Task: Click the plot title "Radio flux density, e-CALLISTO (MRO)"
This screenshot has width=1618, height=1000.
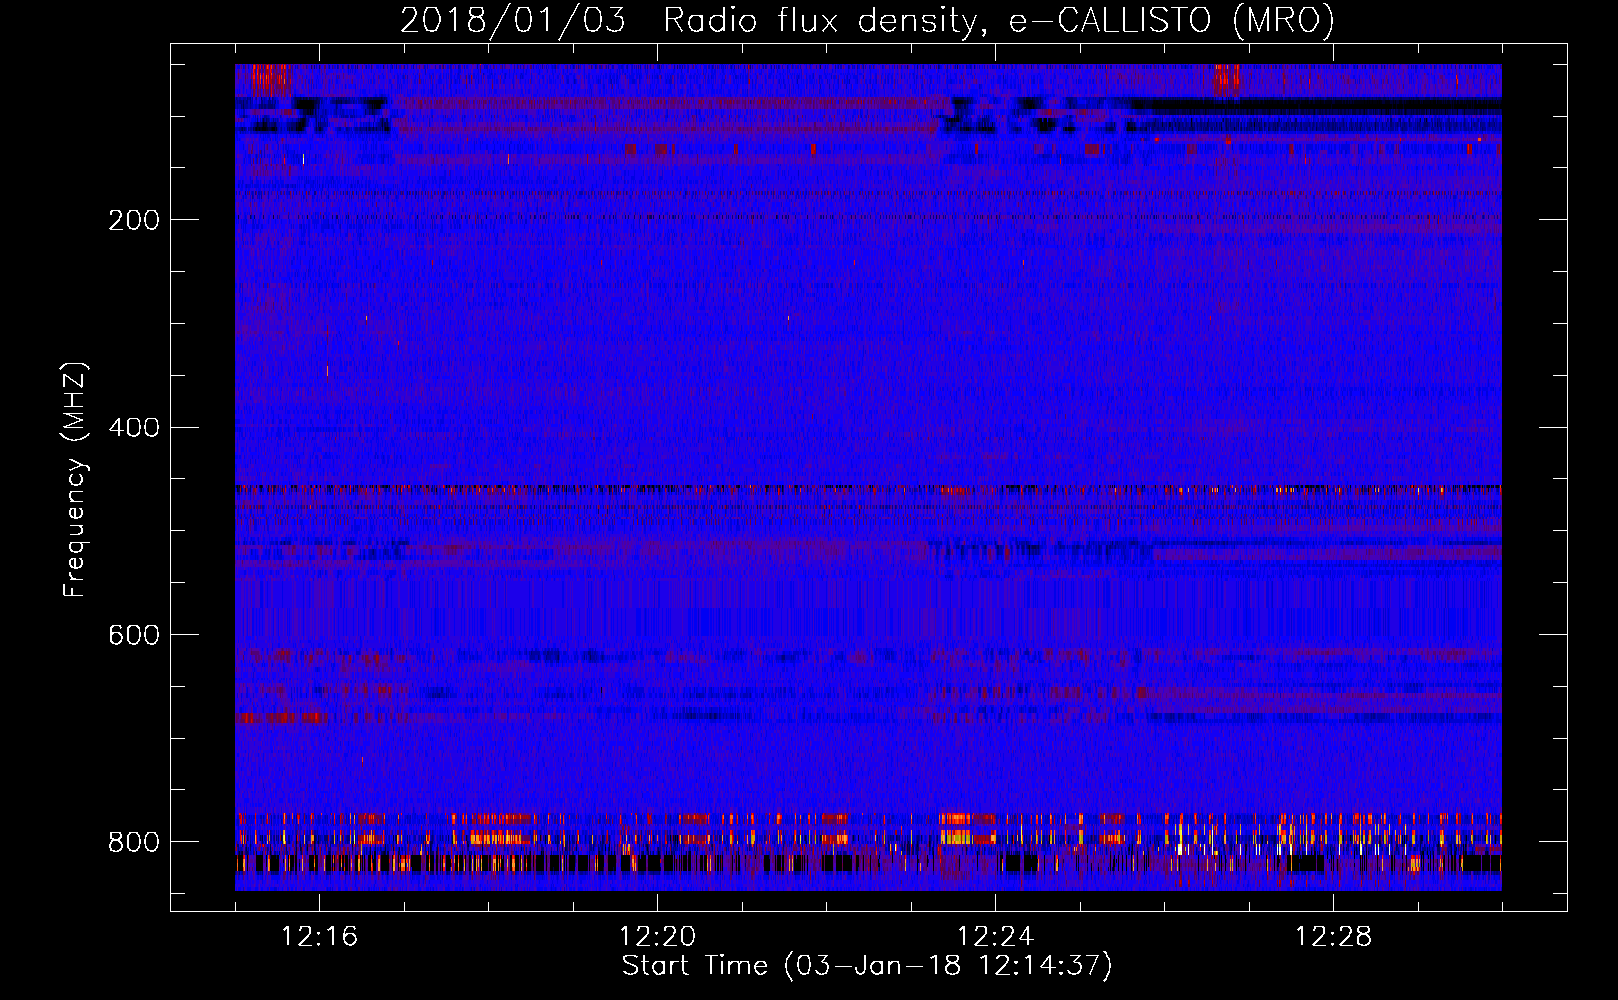Action: [x=999, y=21]
